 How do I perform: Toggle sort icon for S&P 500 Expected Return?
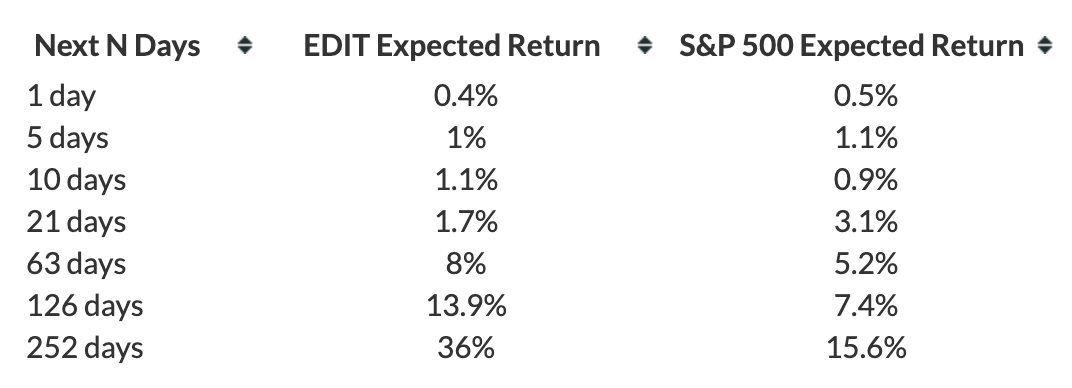(1044, 46)
